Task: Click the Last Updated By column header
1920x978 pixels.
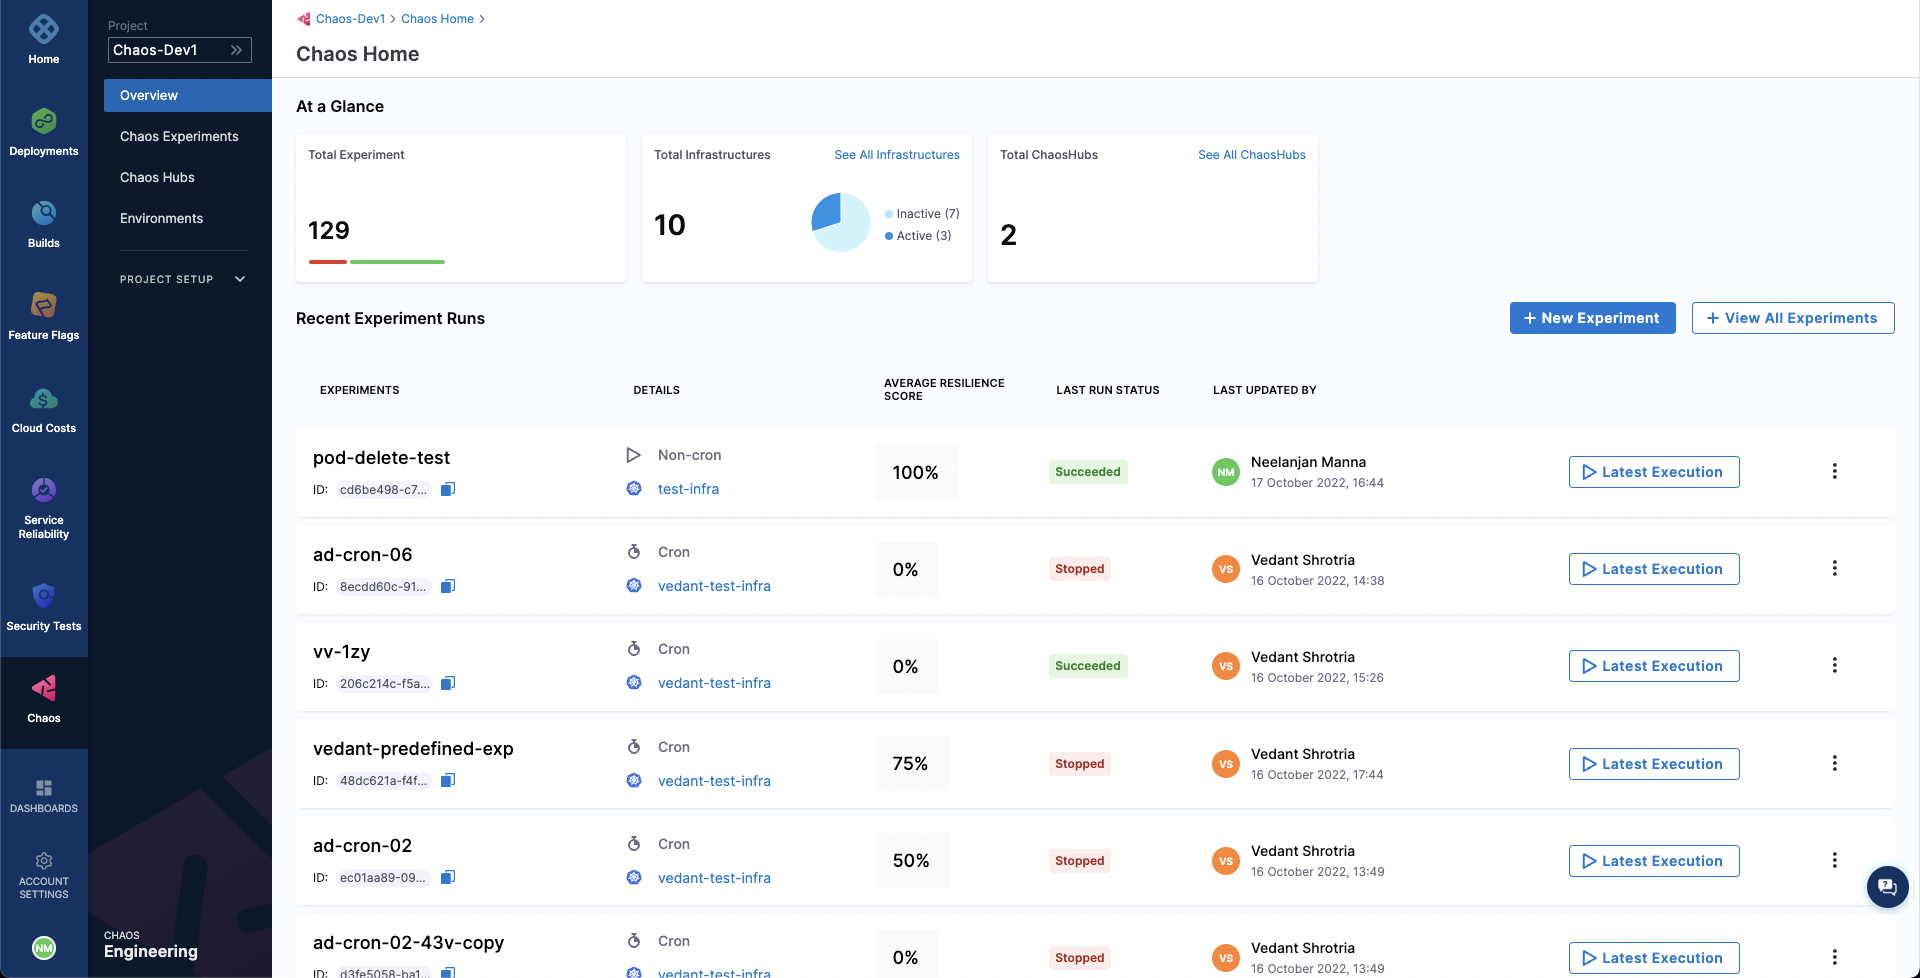Action: (1264, 390)
